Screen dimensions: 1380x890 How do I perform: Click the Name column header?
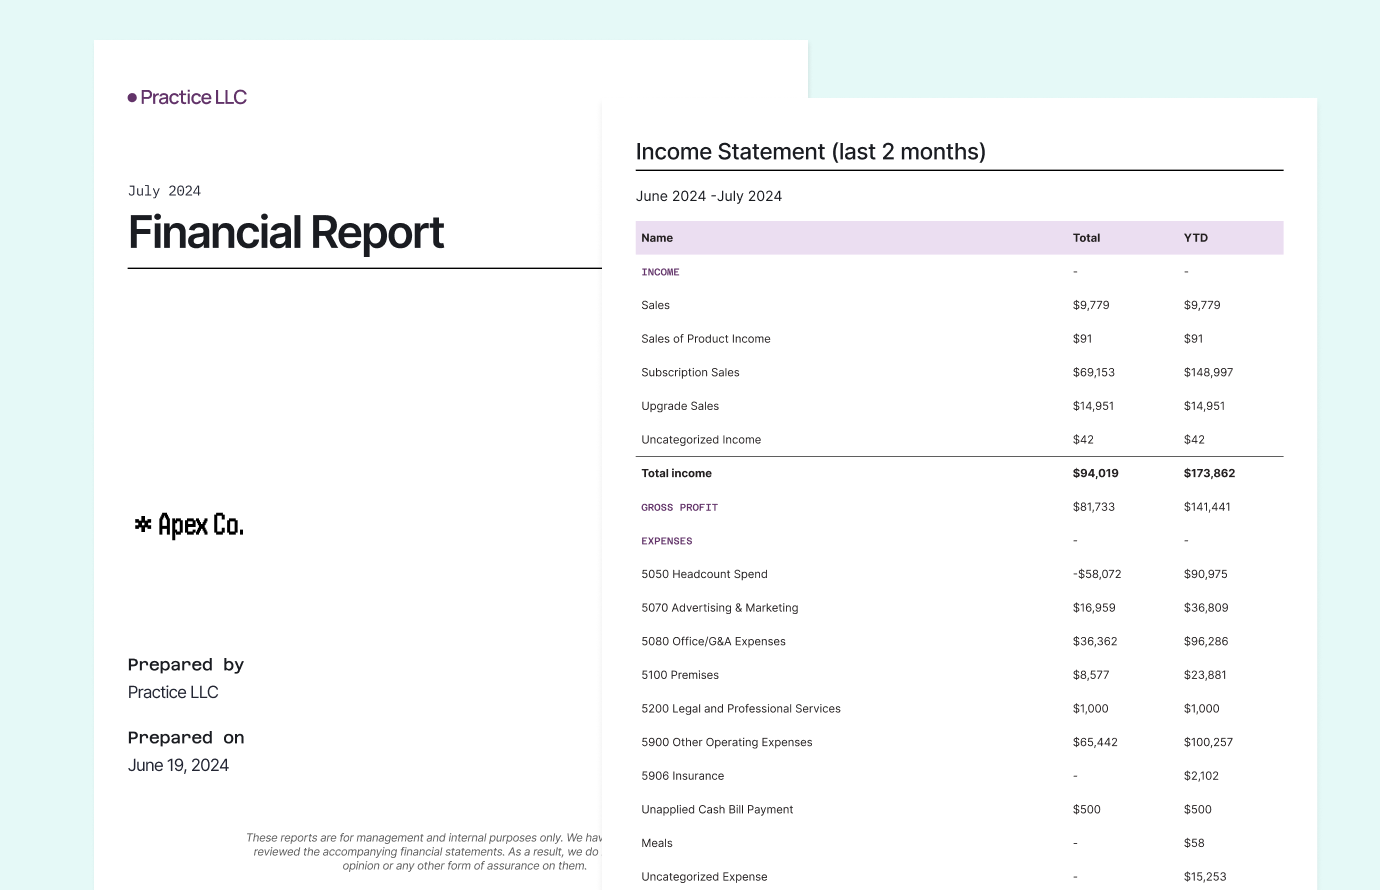pos(657,238)
